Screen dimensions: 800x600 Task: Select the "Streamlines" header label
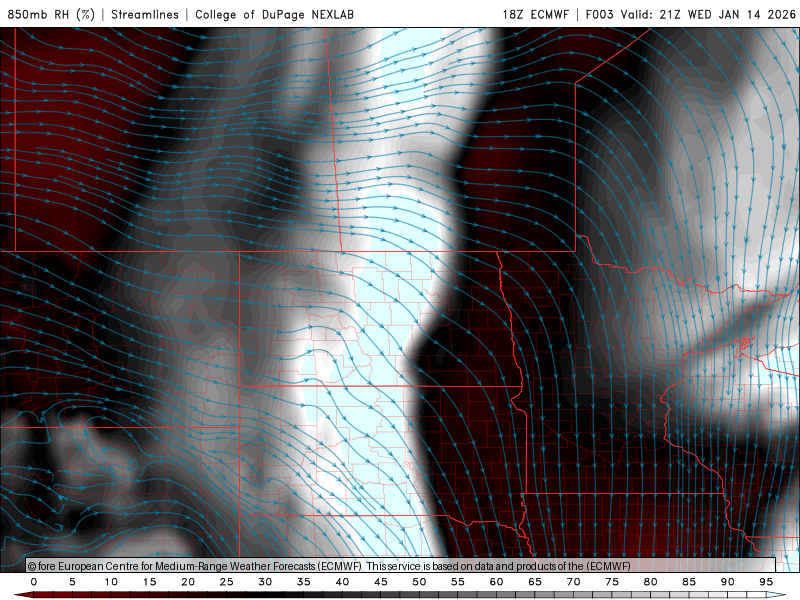[145, 14]
